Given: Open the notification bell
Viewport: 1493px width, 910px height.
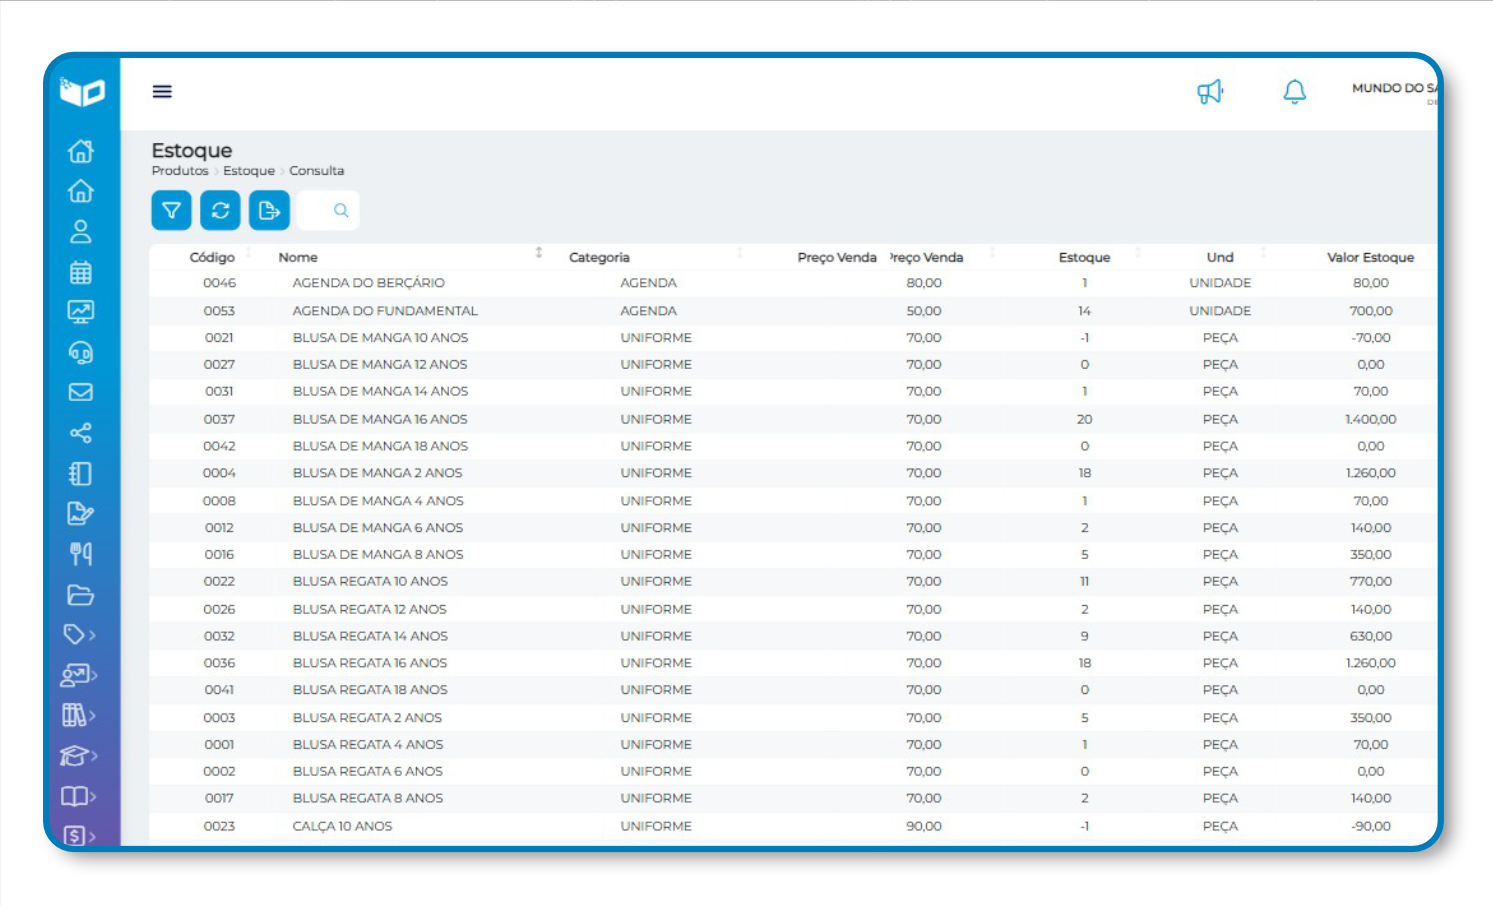Looking at the screenshot, I should point(1294,92).
